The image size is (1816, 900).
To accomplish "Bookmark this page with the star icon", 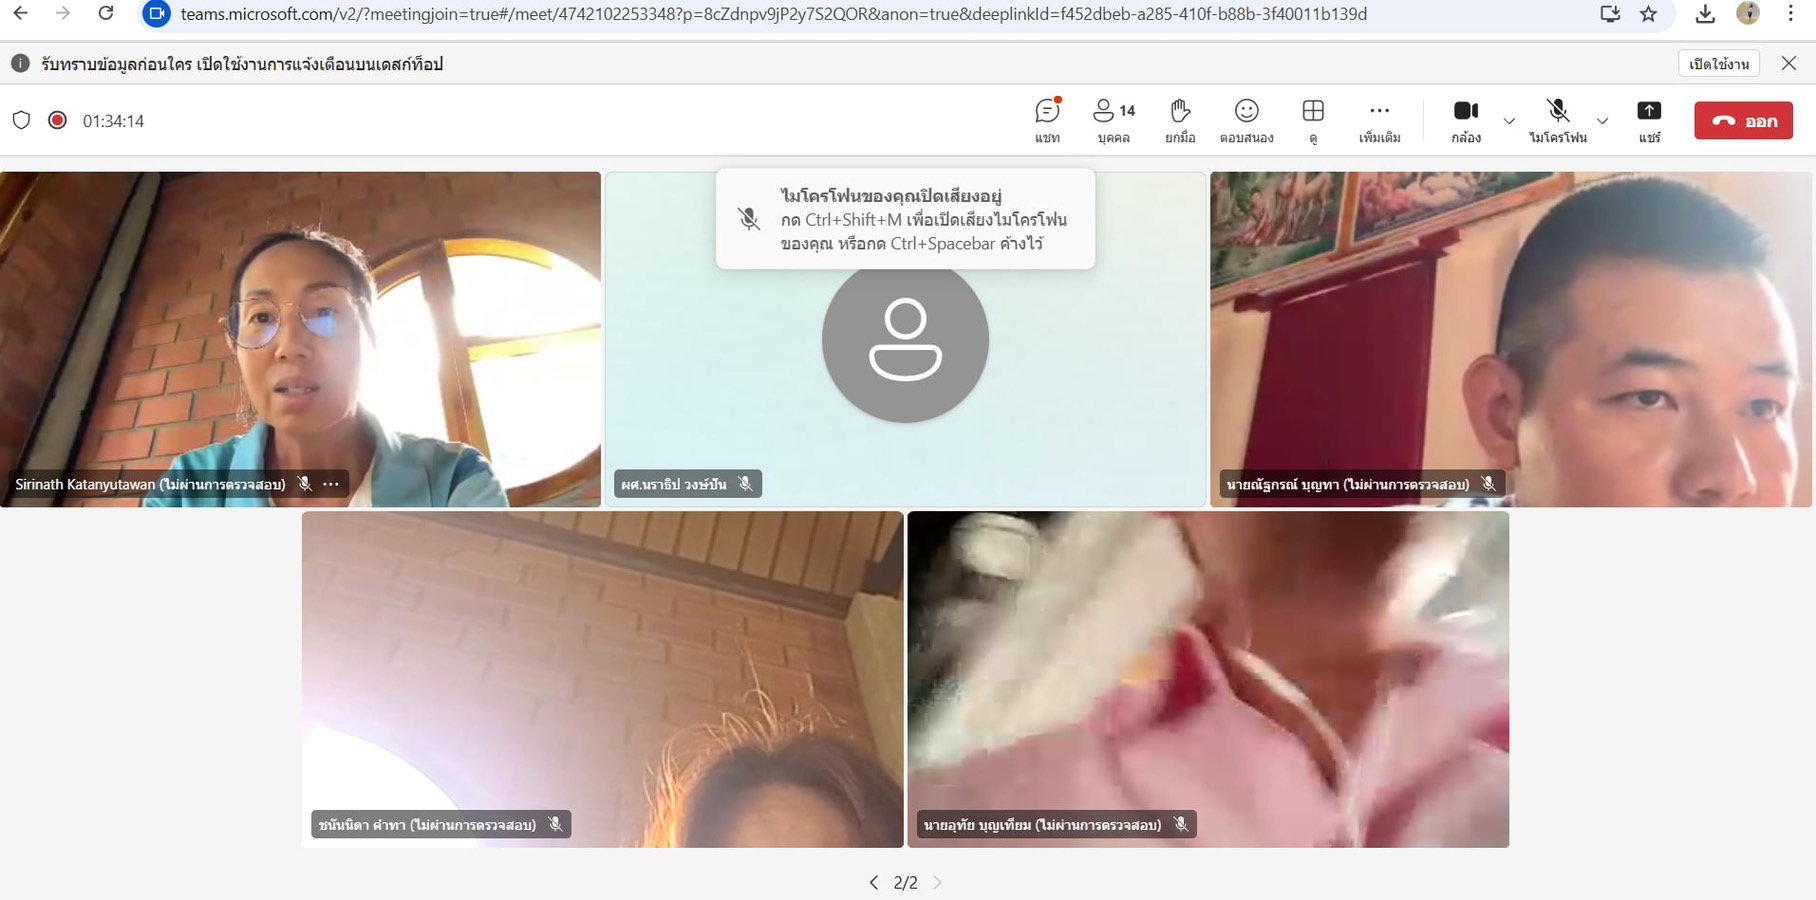I will (x=1649, y=14).
